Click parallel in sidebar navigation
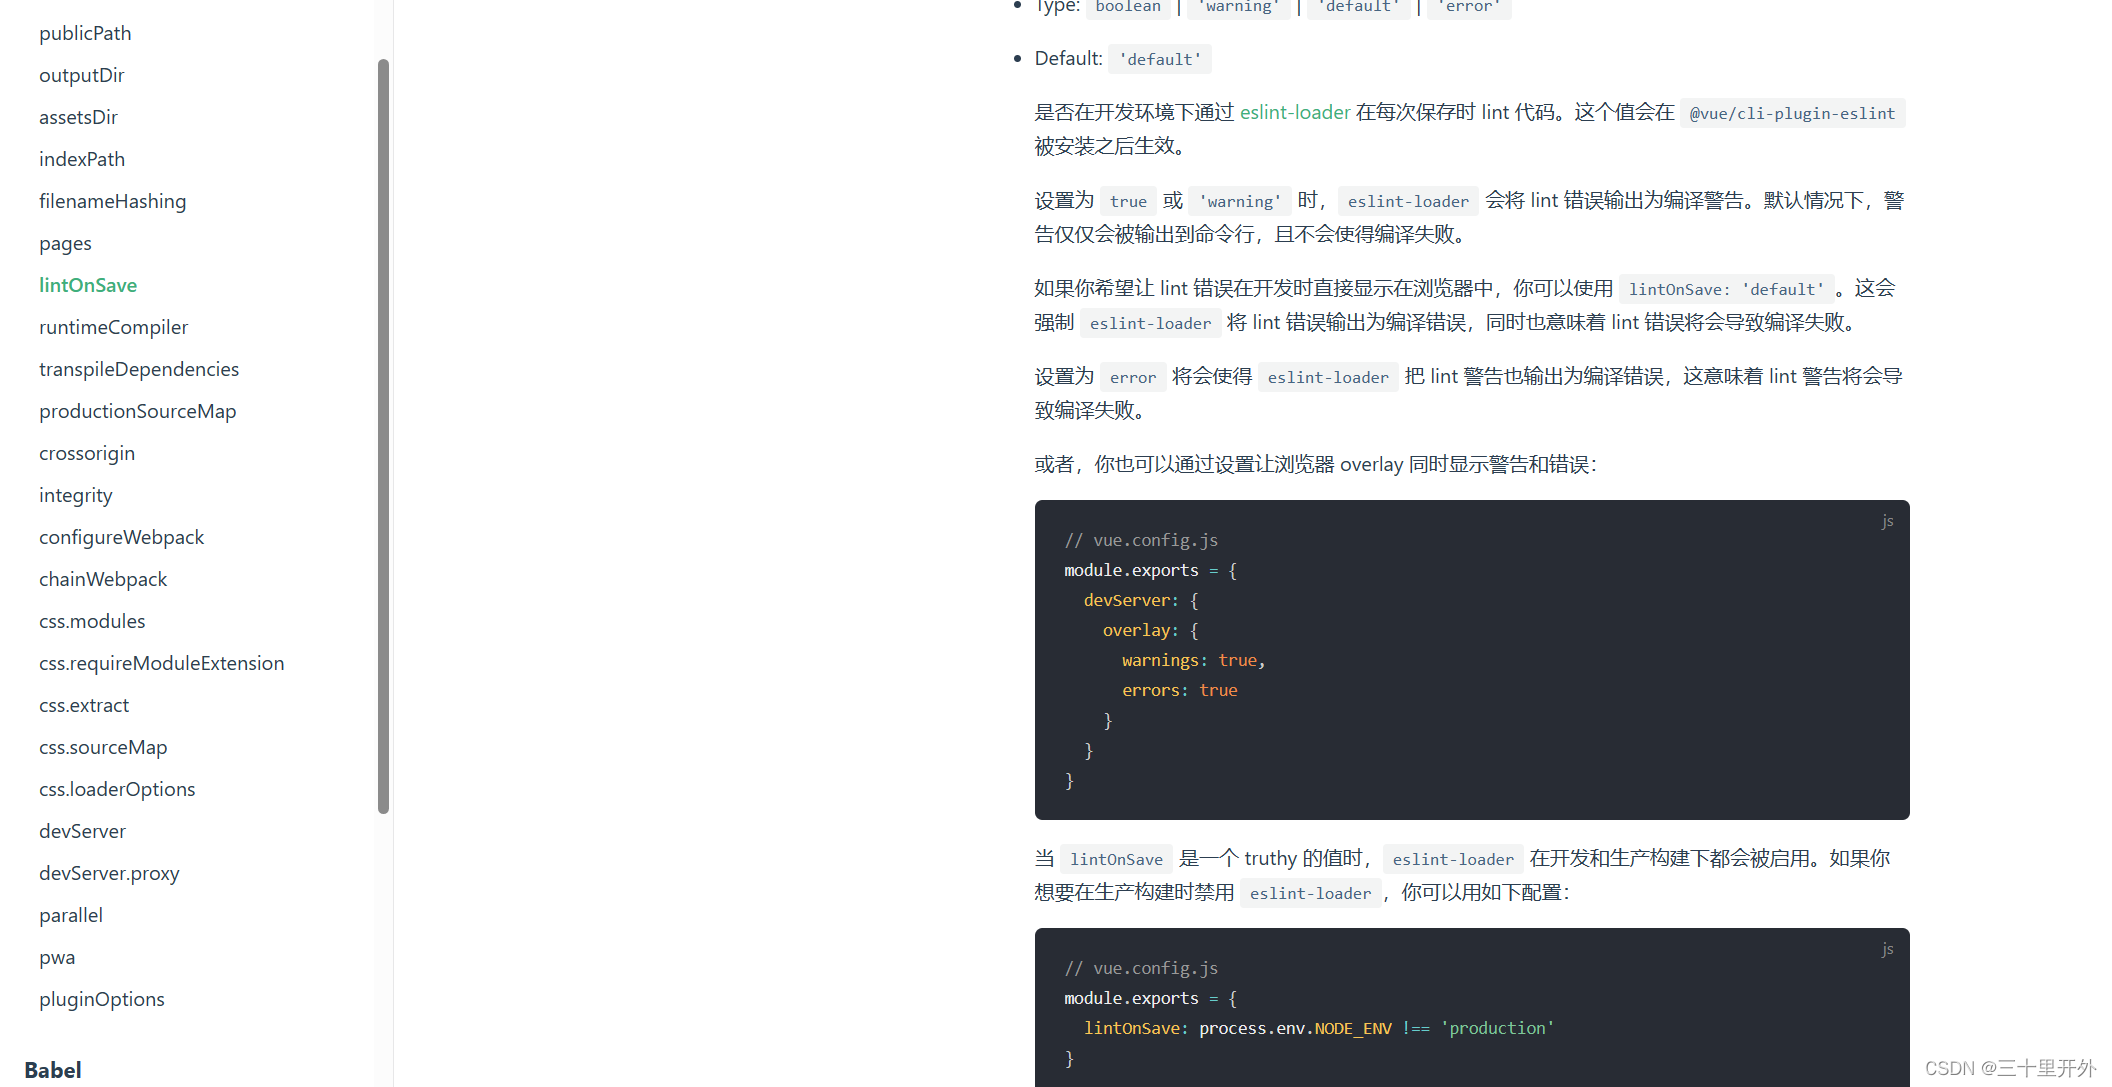Viewport: 2112px width, 1087px height. click(69, 915)
